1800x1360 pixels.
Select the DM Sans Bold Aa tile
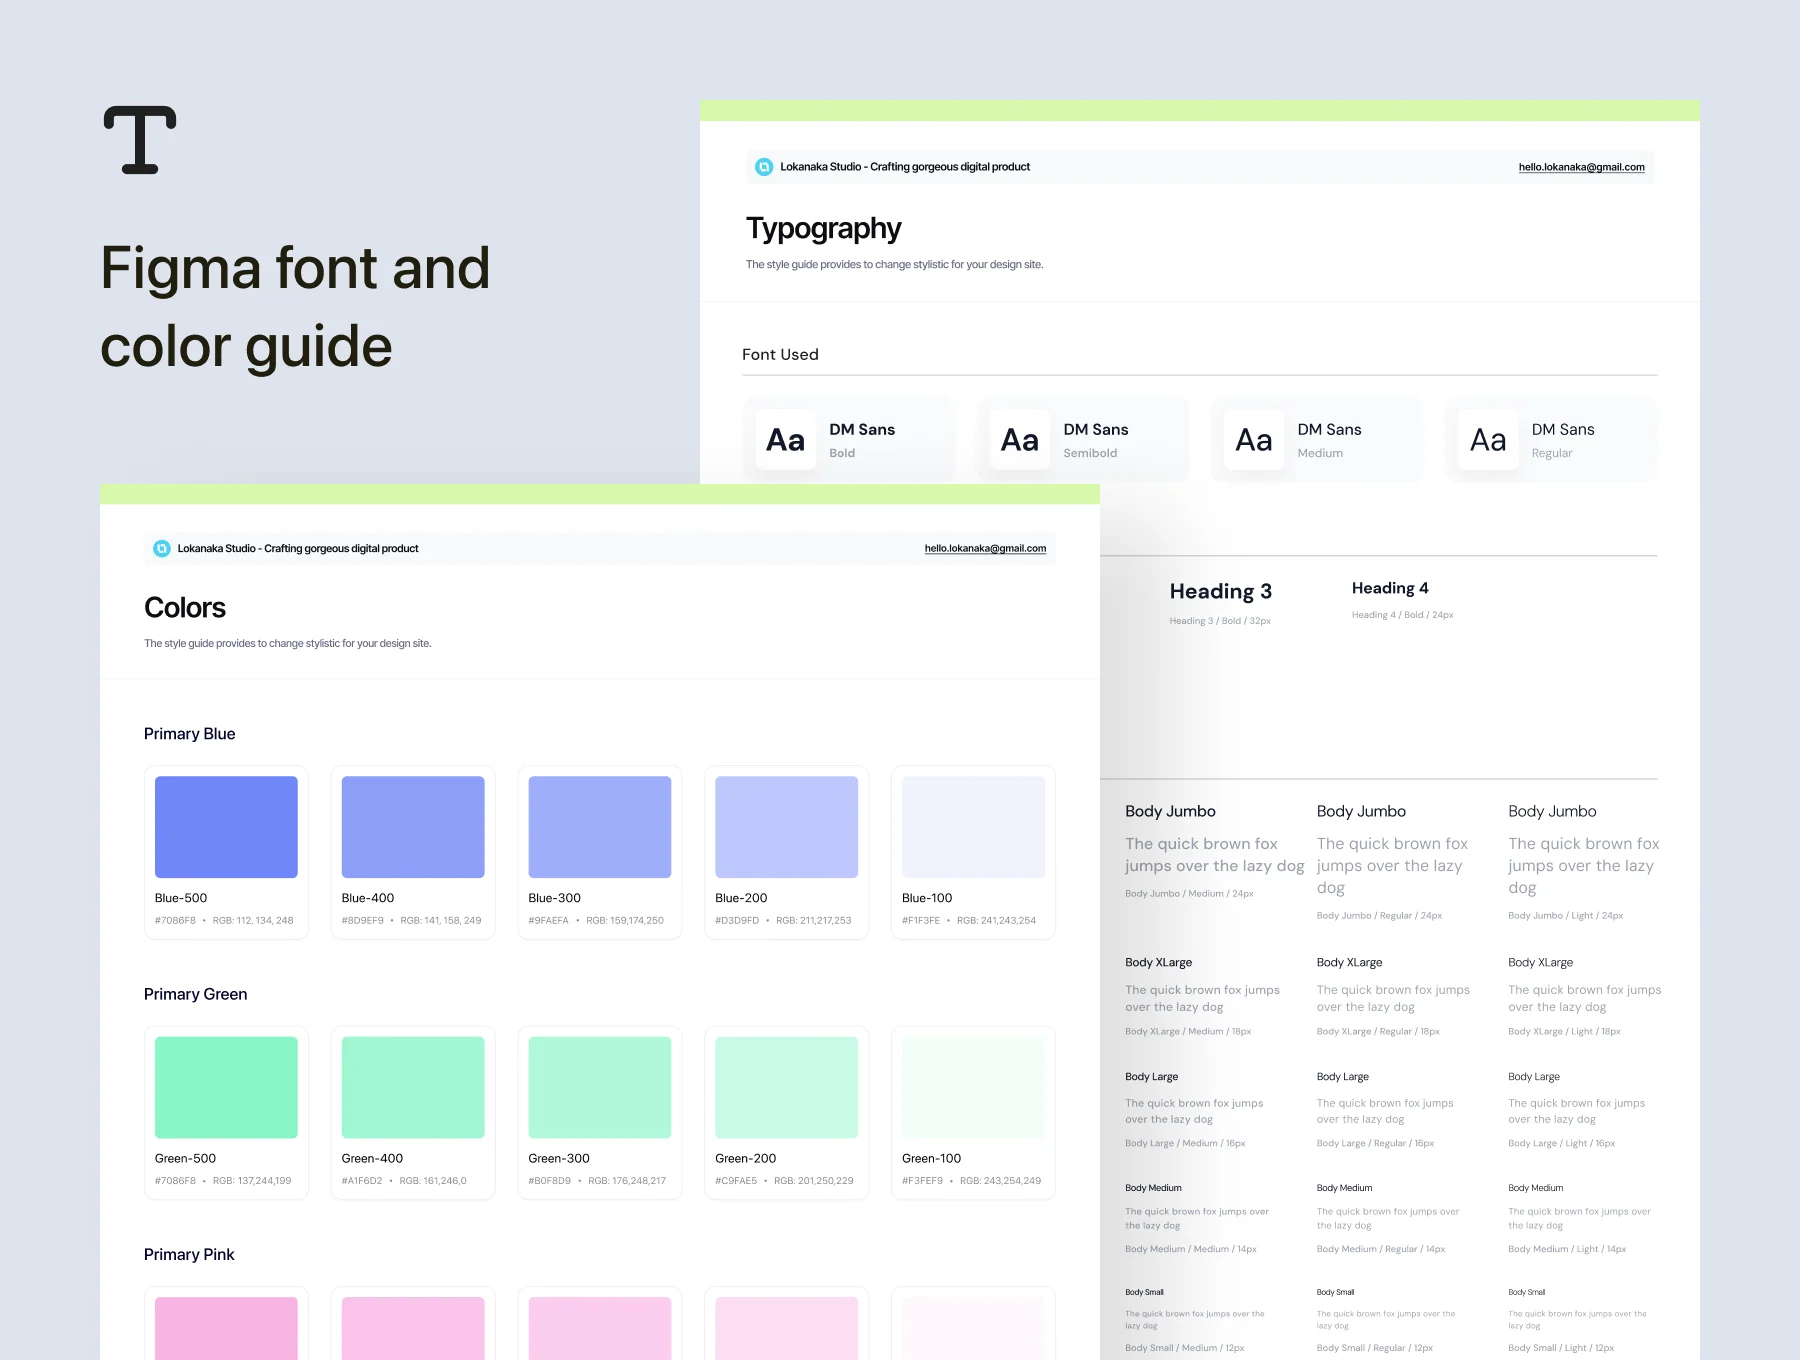[785, 440]
